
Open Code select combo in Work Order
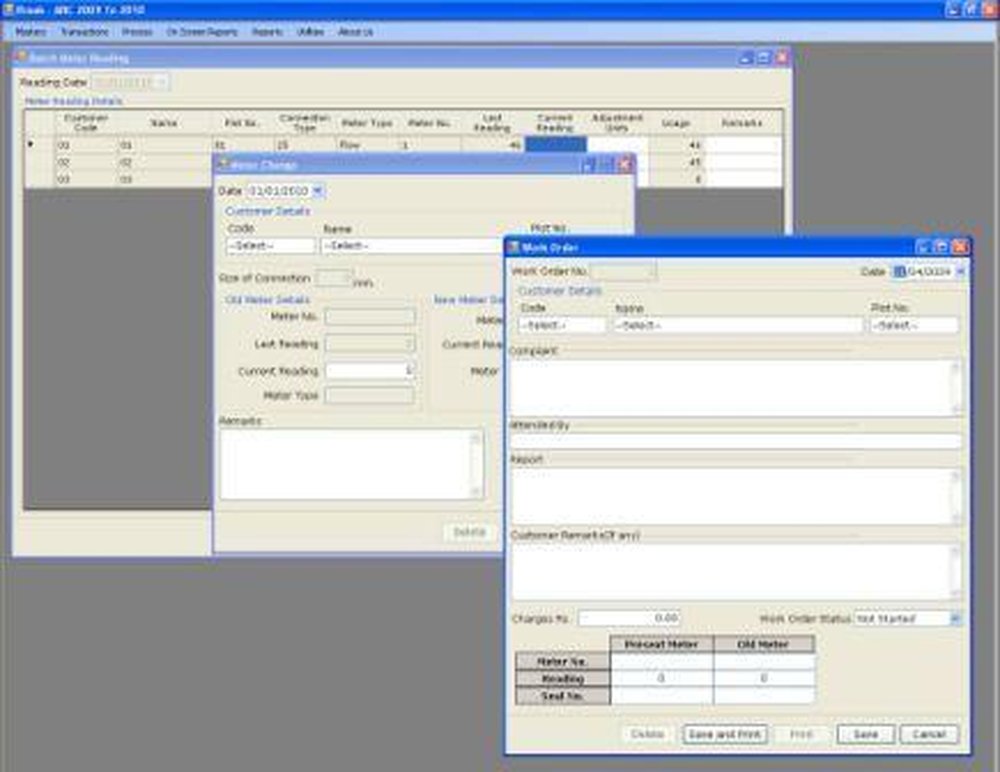[x=562, y=325]
